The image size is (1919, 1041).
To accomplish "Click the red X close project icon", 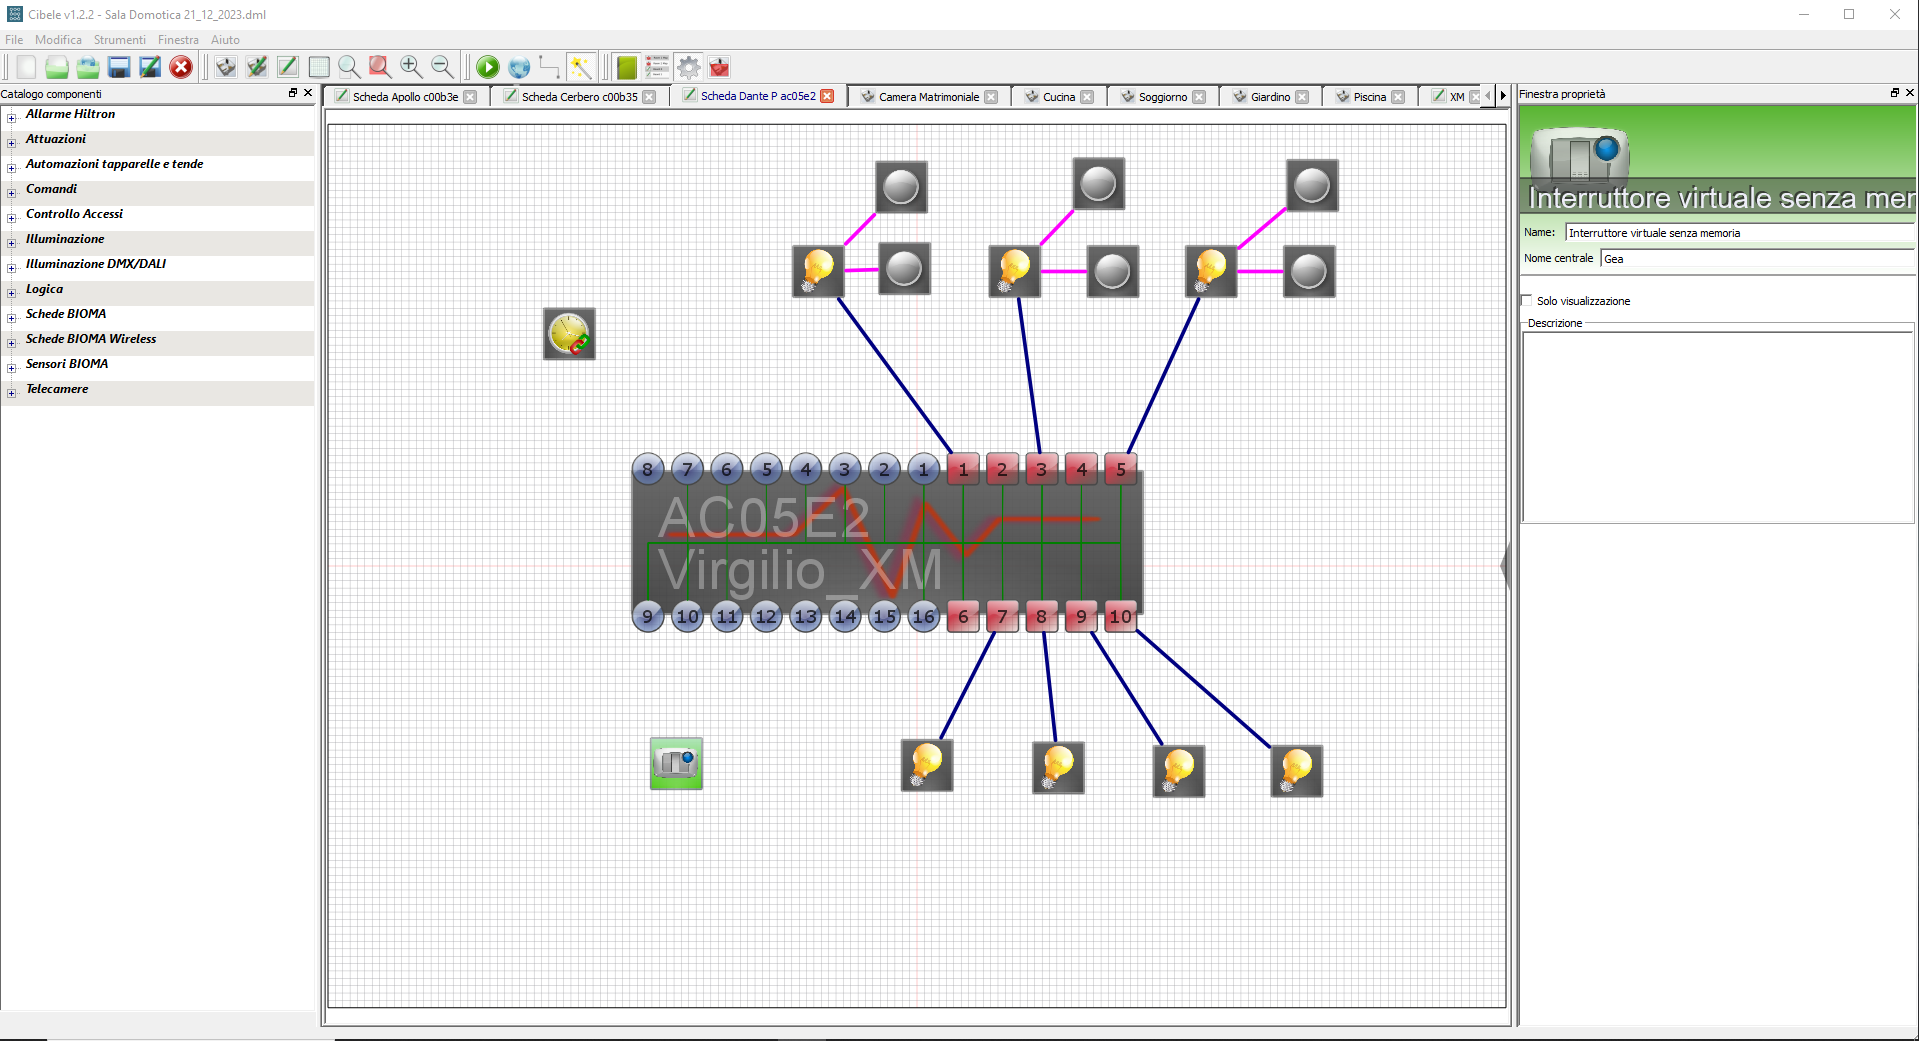I will tap(181, 67).
